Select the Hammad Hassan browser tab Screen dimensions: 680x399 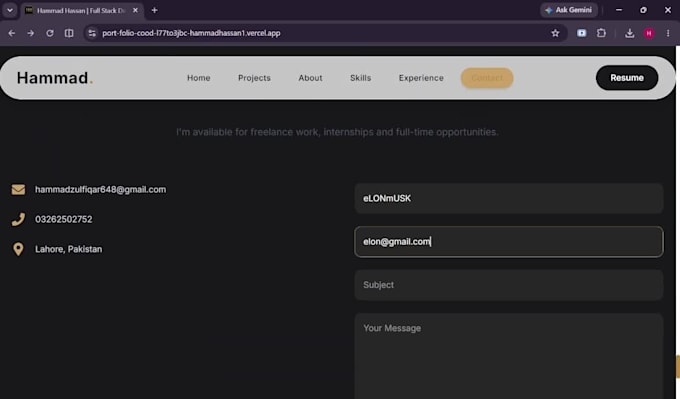[x=81, y=10]
